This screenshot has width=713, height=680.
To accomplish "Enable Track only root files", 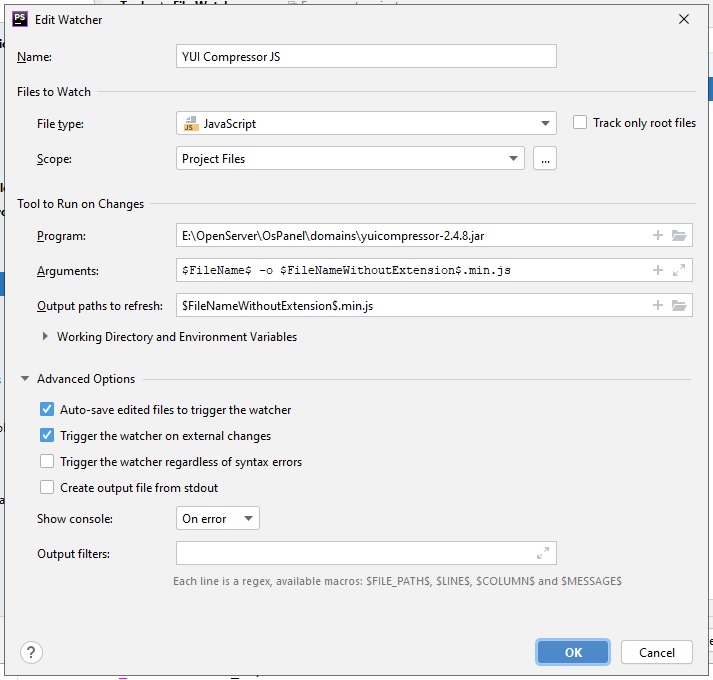I will pyautogui.click(x=580, y=122).
